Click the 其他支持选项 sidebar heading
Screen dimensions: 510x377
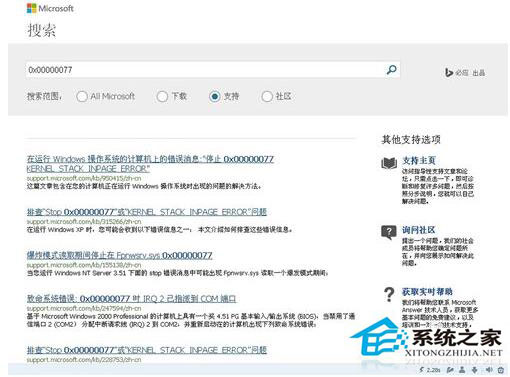(411, 139)
